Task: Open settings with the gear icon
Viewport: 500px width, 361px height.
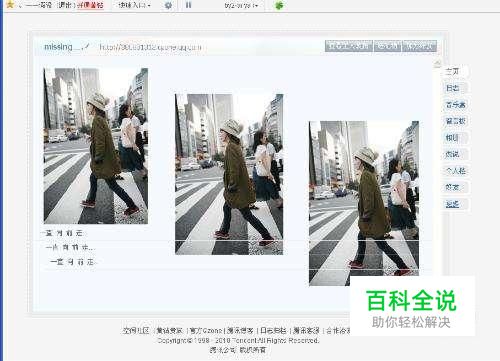Action: 168,5
